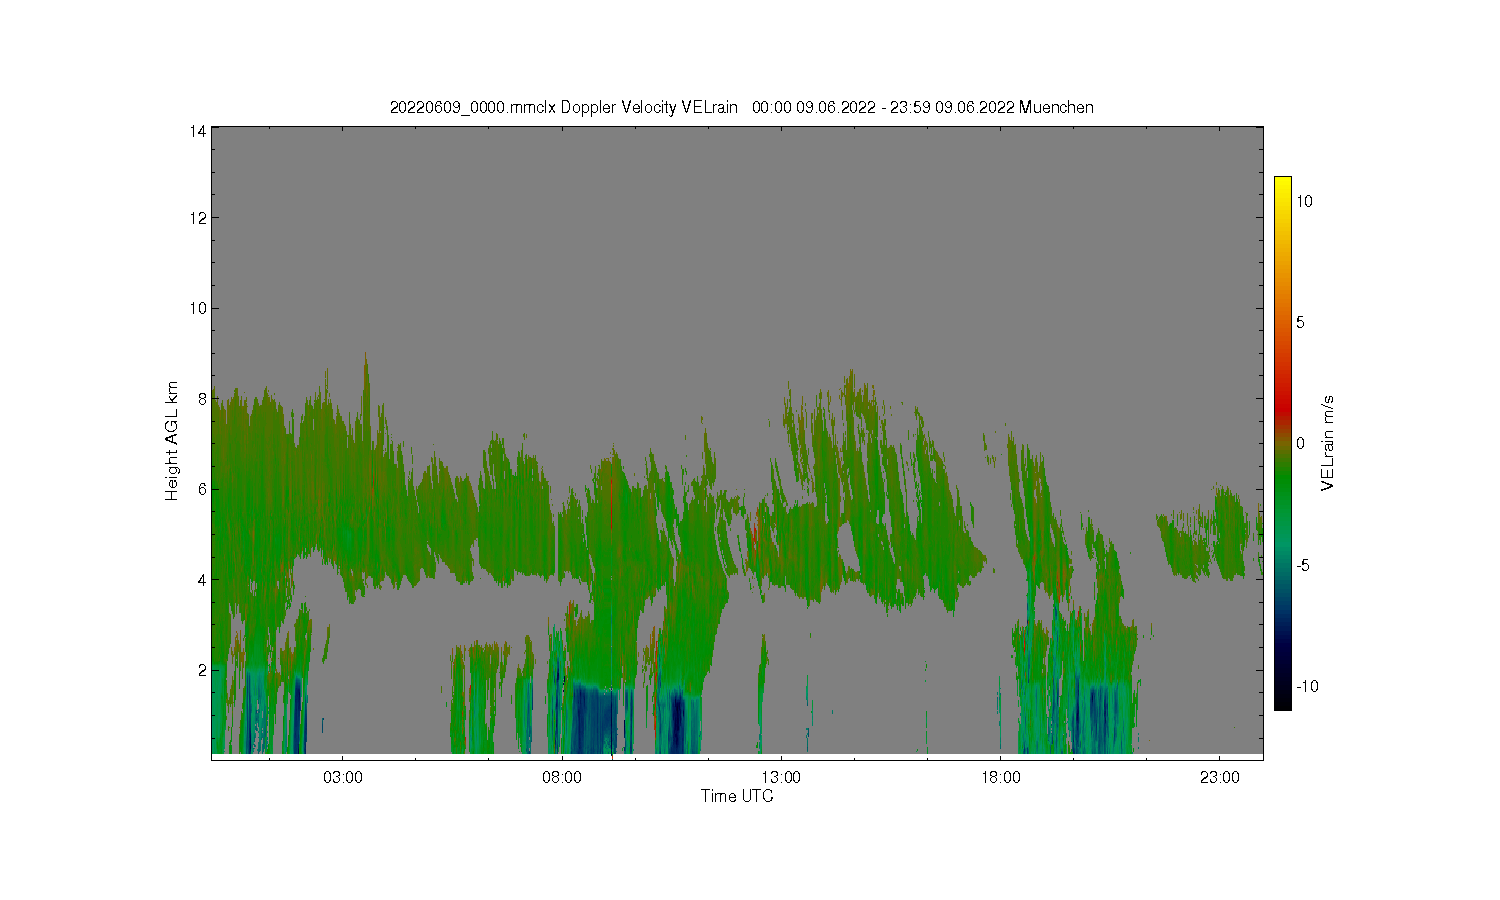Click the 'Height AGL km' axis label
The width and height of the screenshot is (1500, 900).
click(x=172, y=441)
